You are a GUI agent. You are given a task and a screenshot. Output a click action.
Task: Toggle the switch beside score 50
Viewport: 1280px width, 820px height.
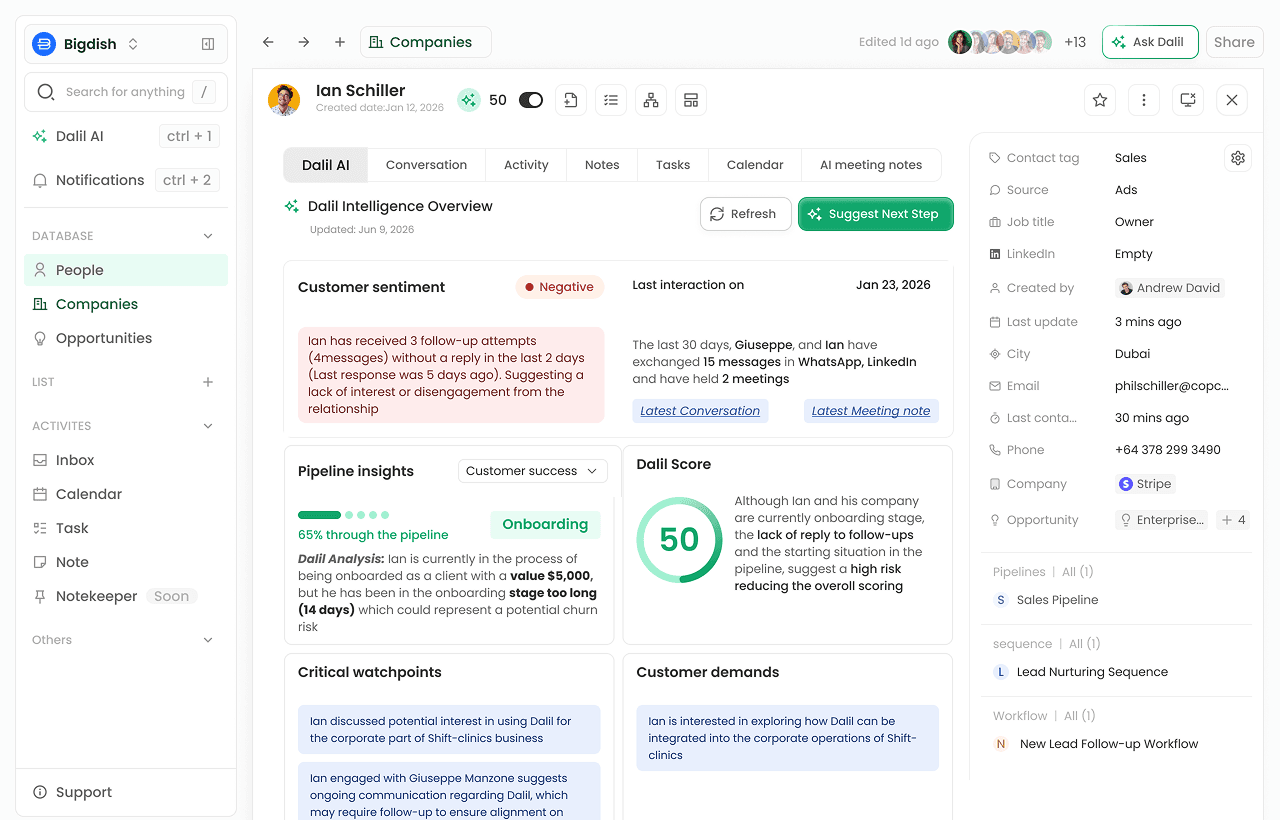pos(531,100)
